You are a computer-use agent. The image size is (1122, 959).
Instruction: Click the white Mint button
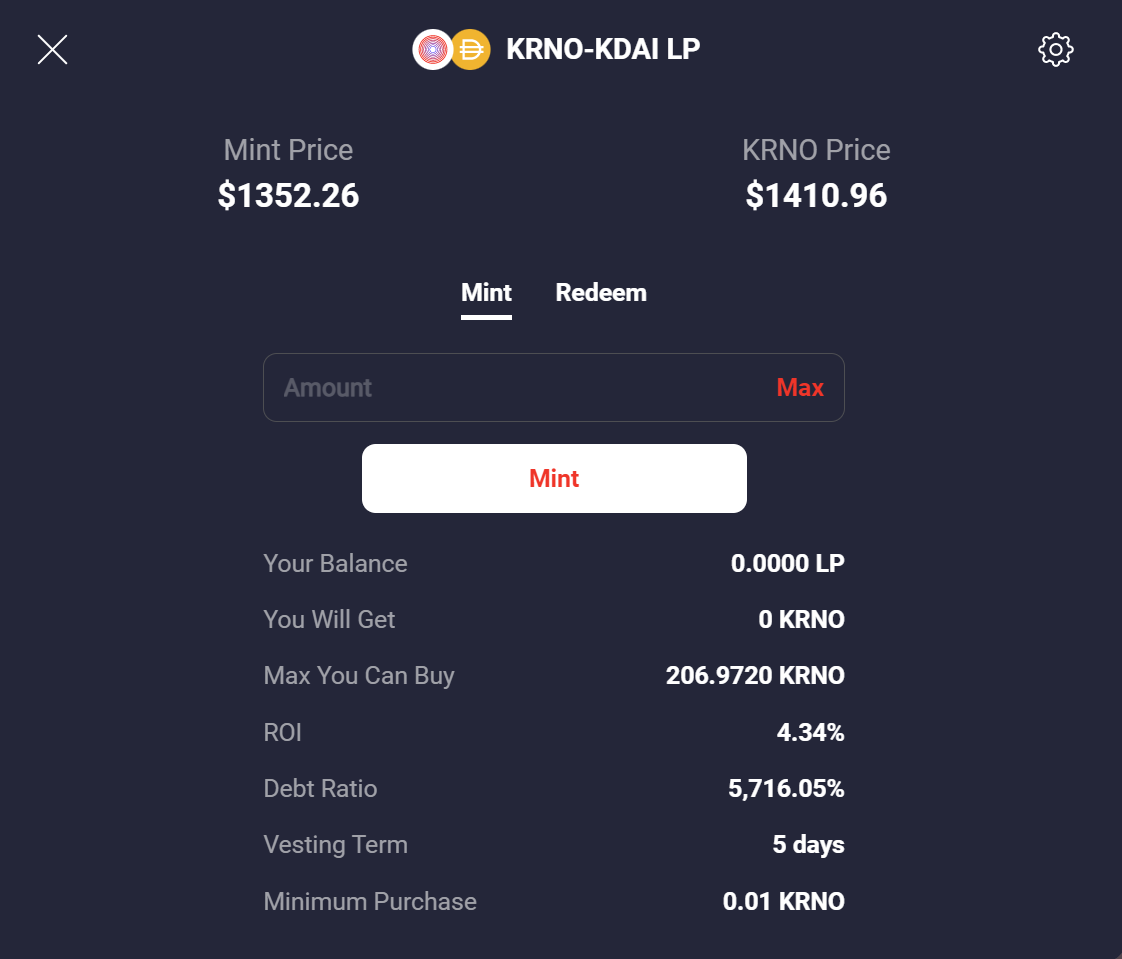point(554,478)
